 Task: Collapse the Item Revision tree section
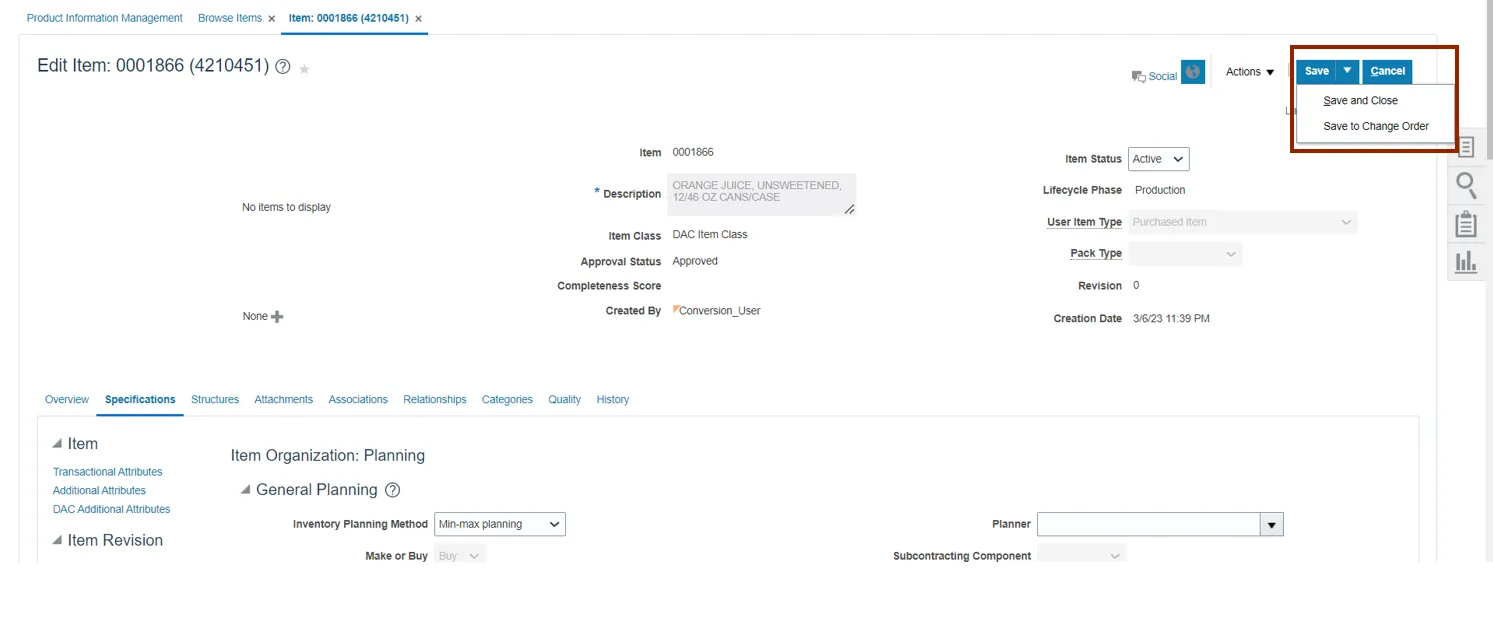tap(57, 540)
